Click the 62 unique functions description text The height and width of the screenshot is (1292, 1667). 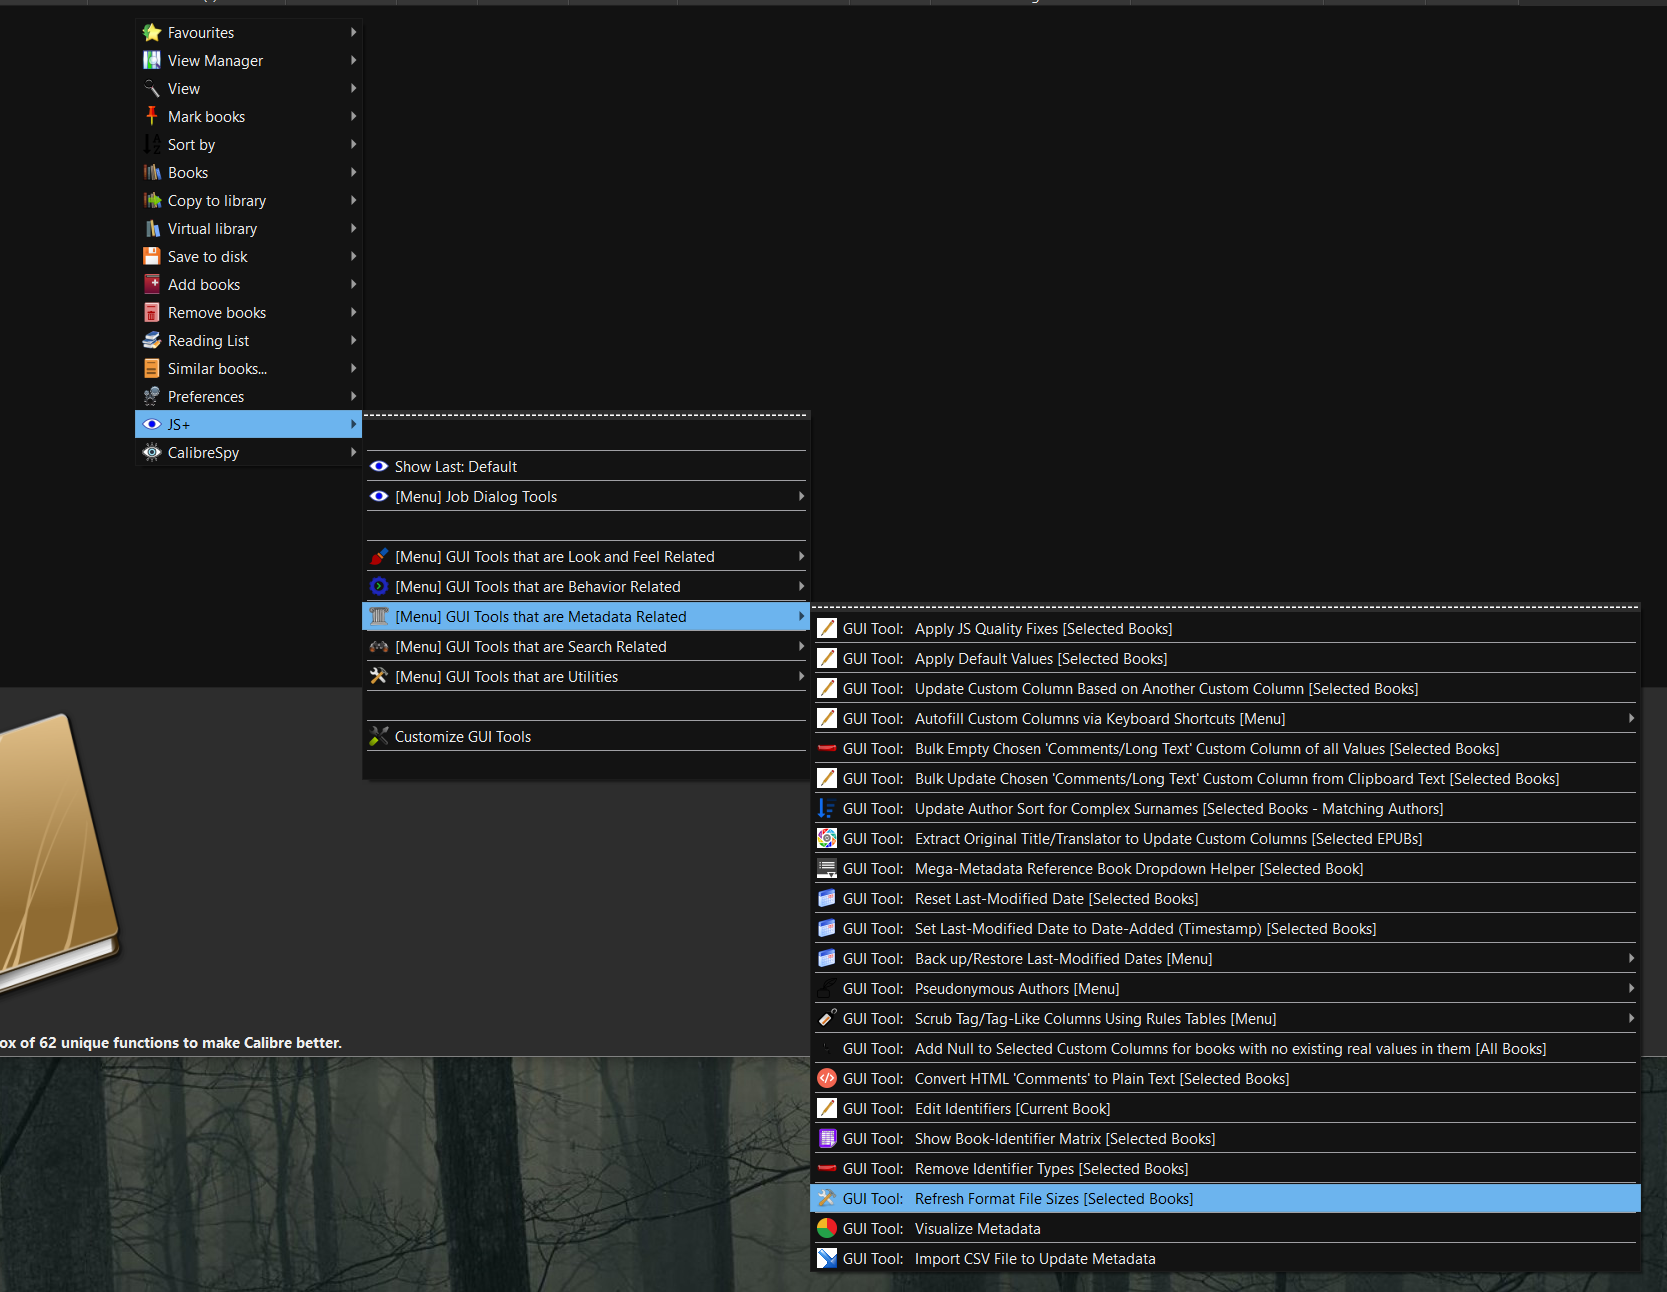pyautogui.click(x=171, y=1043)
